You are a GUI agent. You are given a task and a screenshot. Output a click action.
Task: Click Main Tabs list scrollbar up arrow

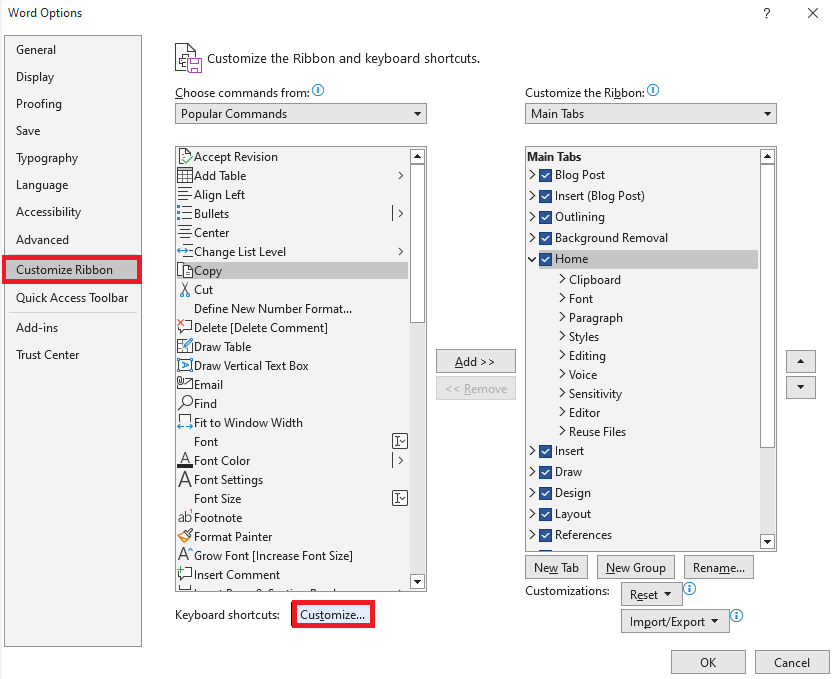click(767, 156)
